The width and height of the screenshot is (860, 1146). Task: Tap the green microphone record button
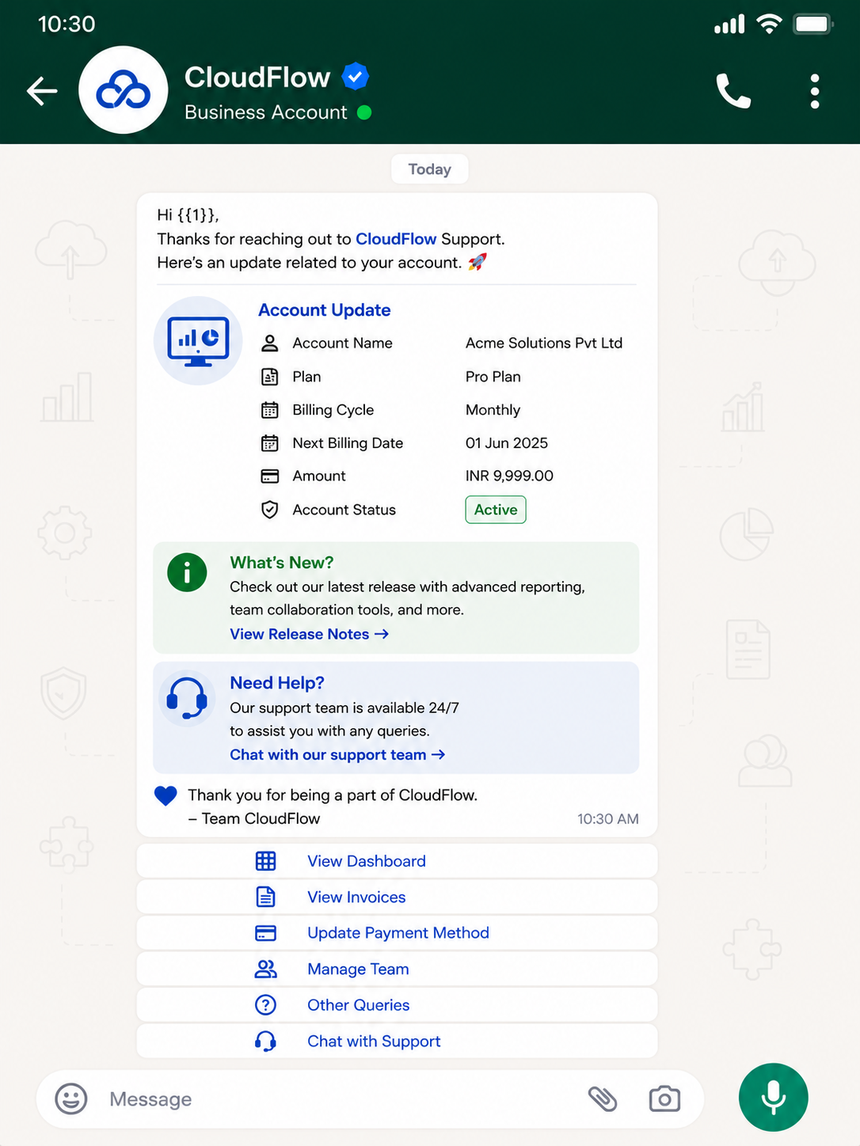pyautogui.click(x=773, y=1097)
